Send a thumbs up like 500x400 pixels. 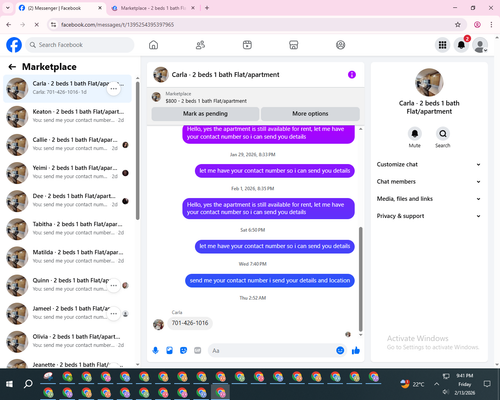[356, 350]
